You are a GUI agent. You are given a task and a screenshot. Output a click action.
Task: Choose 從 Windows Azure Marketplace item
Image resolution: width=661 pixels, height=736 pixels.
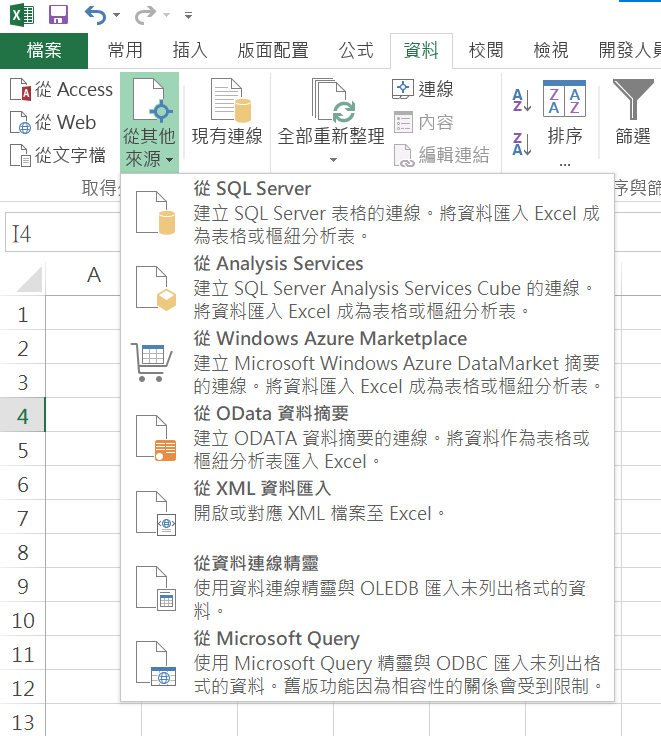(x=367, y=362)
